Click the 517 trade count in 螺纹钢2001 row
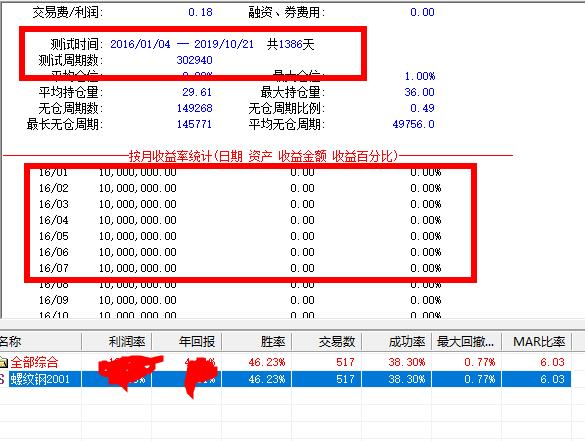Screen dimensions: 585x441 (x=345, y=379)
